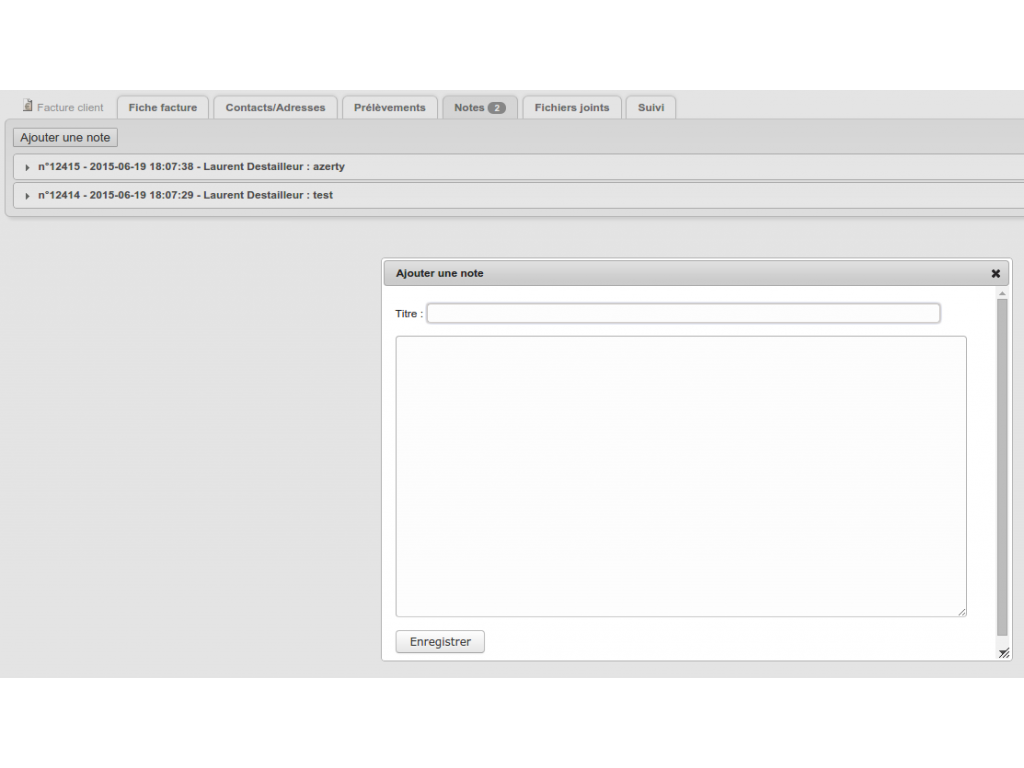Click the note count badge 2
1024x768 pixels.
pos(496,108)
